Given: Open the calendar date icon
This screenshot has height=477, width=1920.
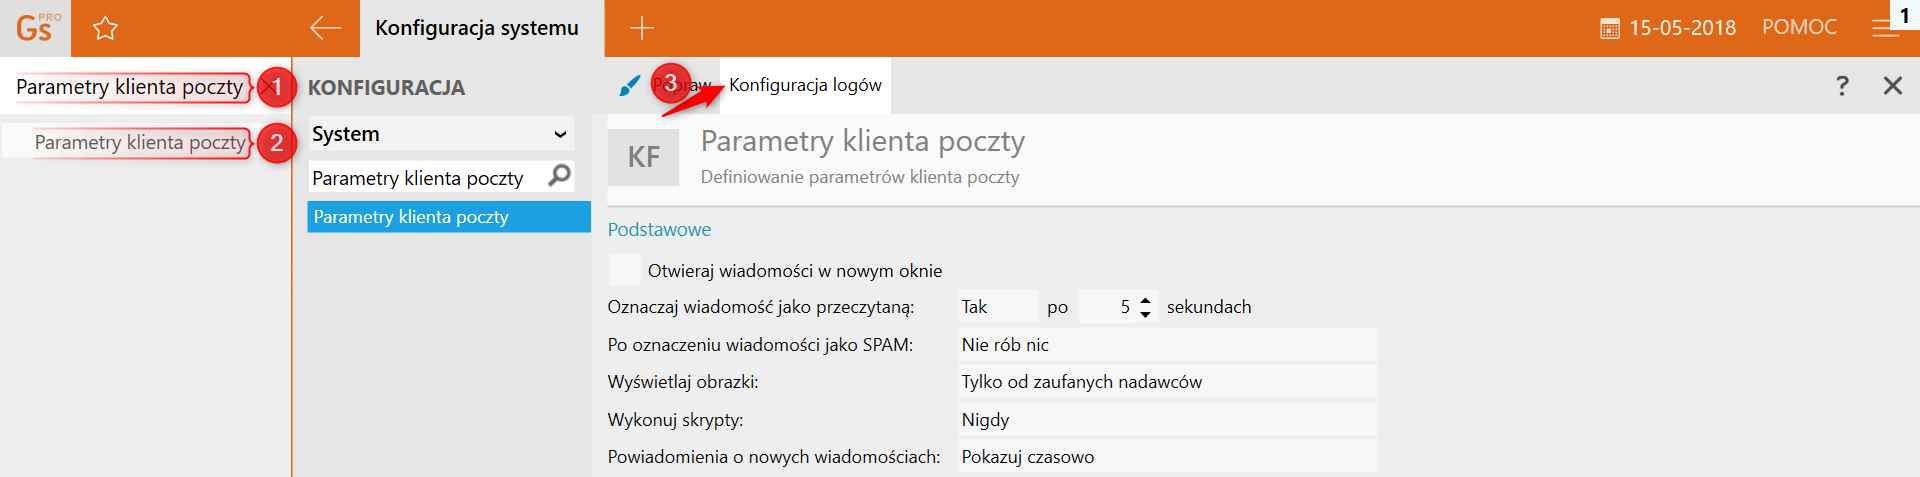Looking at the screenshot, I should (1609, 29).
